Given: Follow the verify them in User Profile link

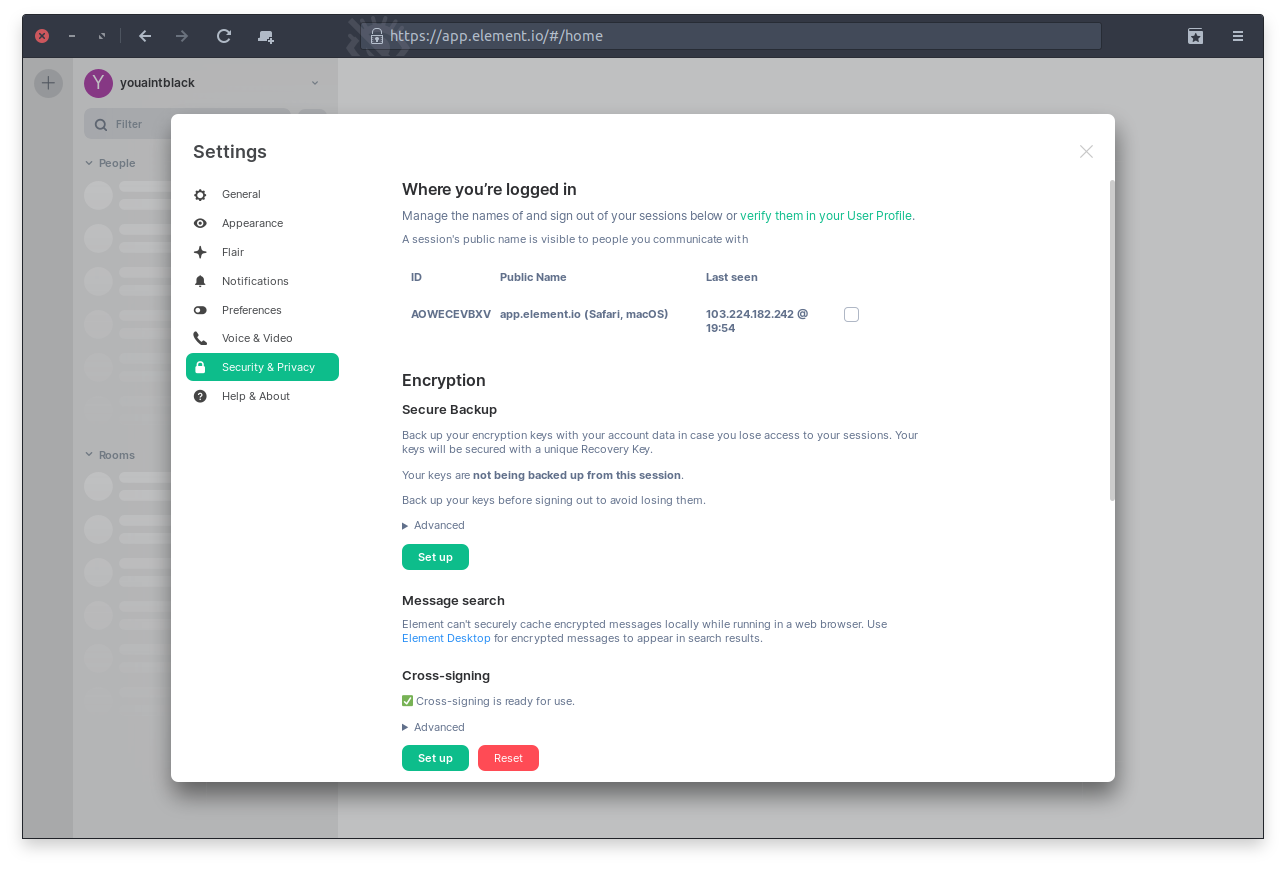Looking at the screenshot, I should point(825,216).
